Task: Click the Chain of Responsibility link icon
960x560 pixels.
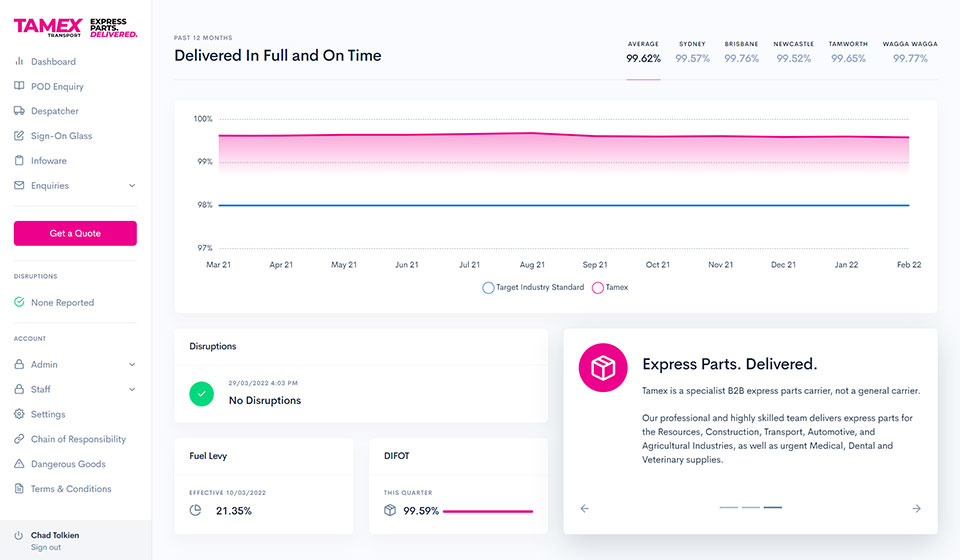Action: tap(19, 439)
